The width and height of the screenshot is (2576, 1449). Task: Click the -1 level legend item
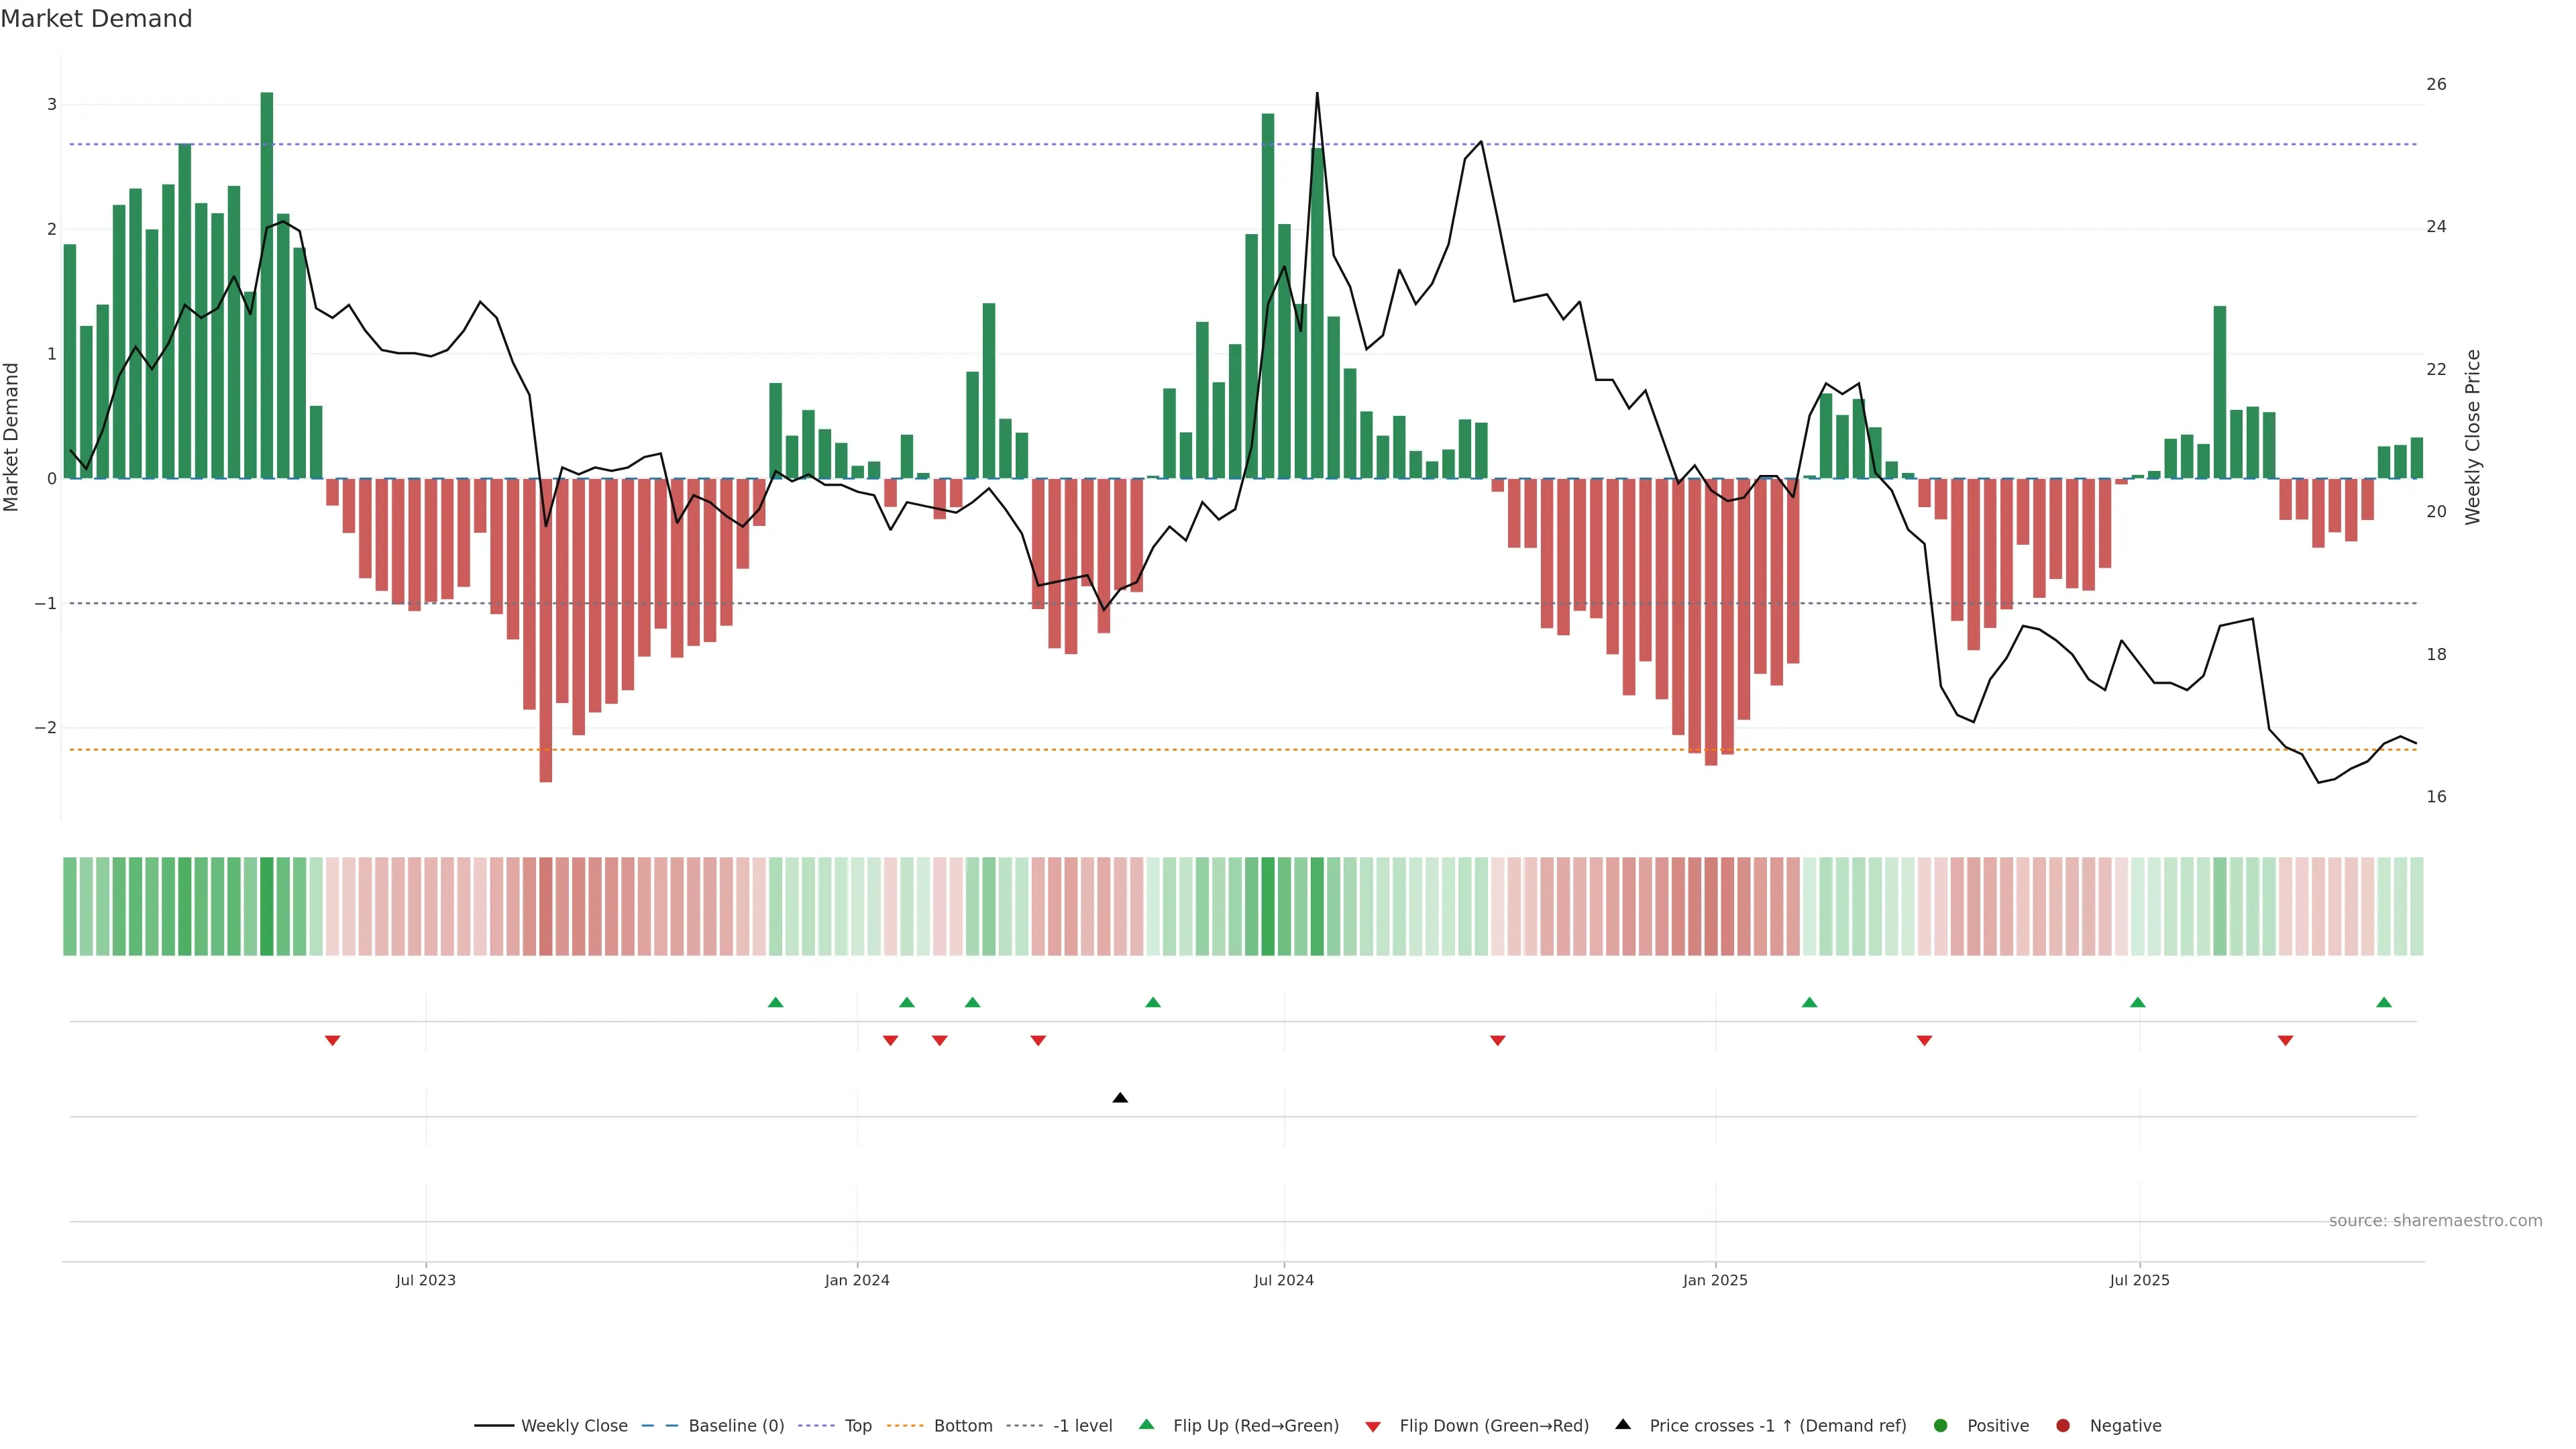(x=1082, y=1426)
